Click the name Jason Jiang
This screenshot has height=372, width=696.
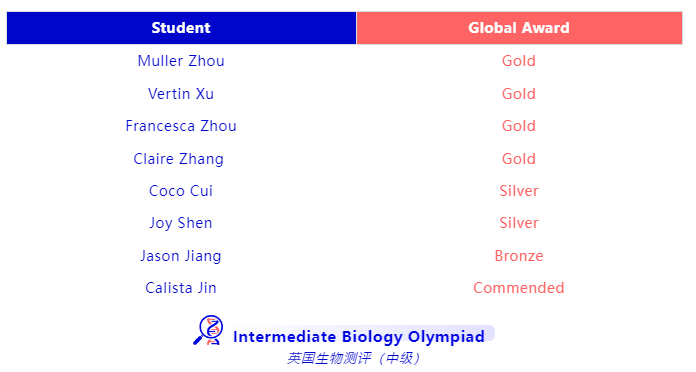(181, 256)
